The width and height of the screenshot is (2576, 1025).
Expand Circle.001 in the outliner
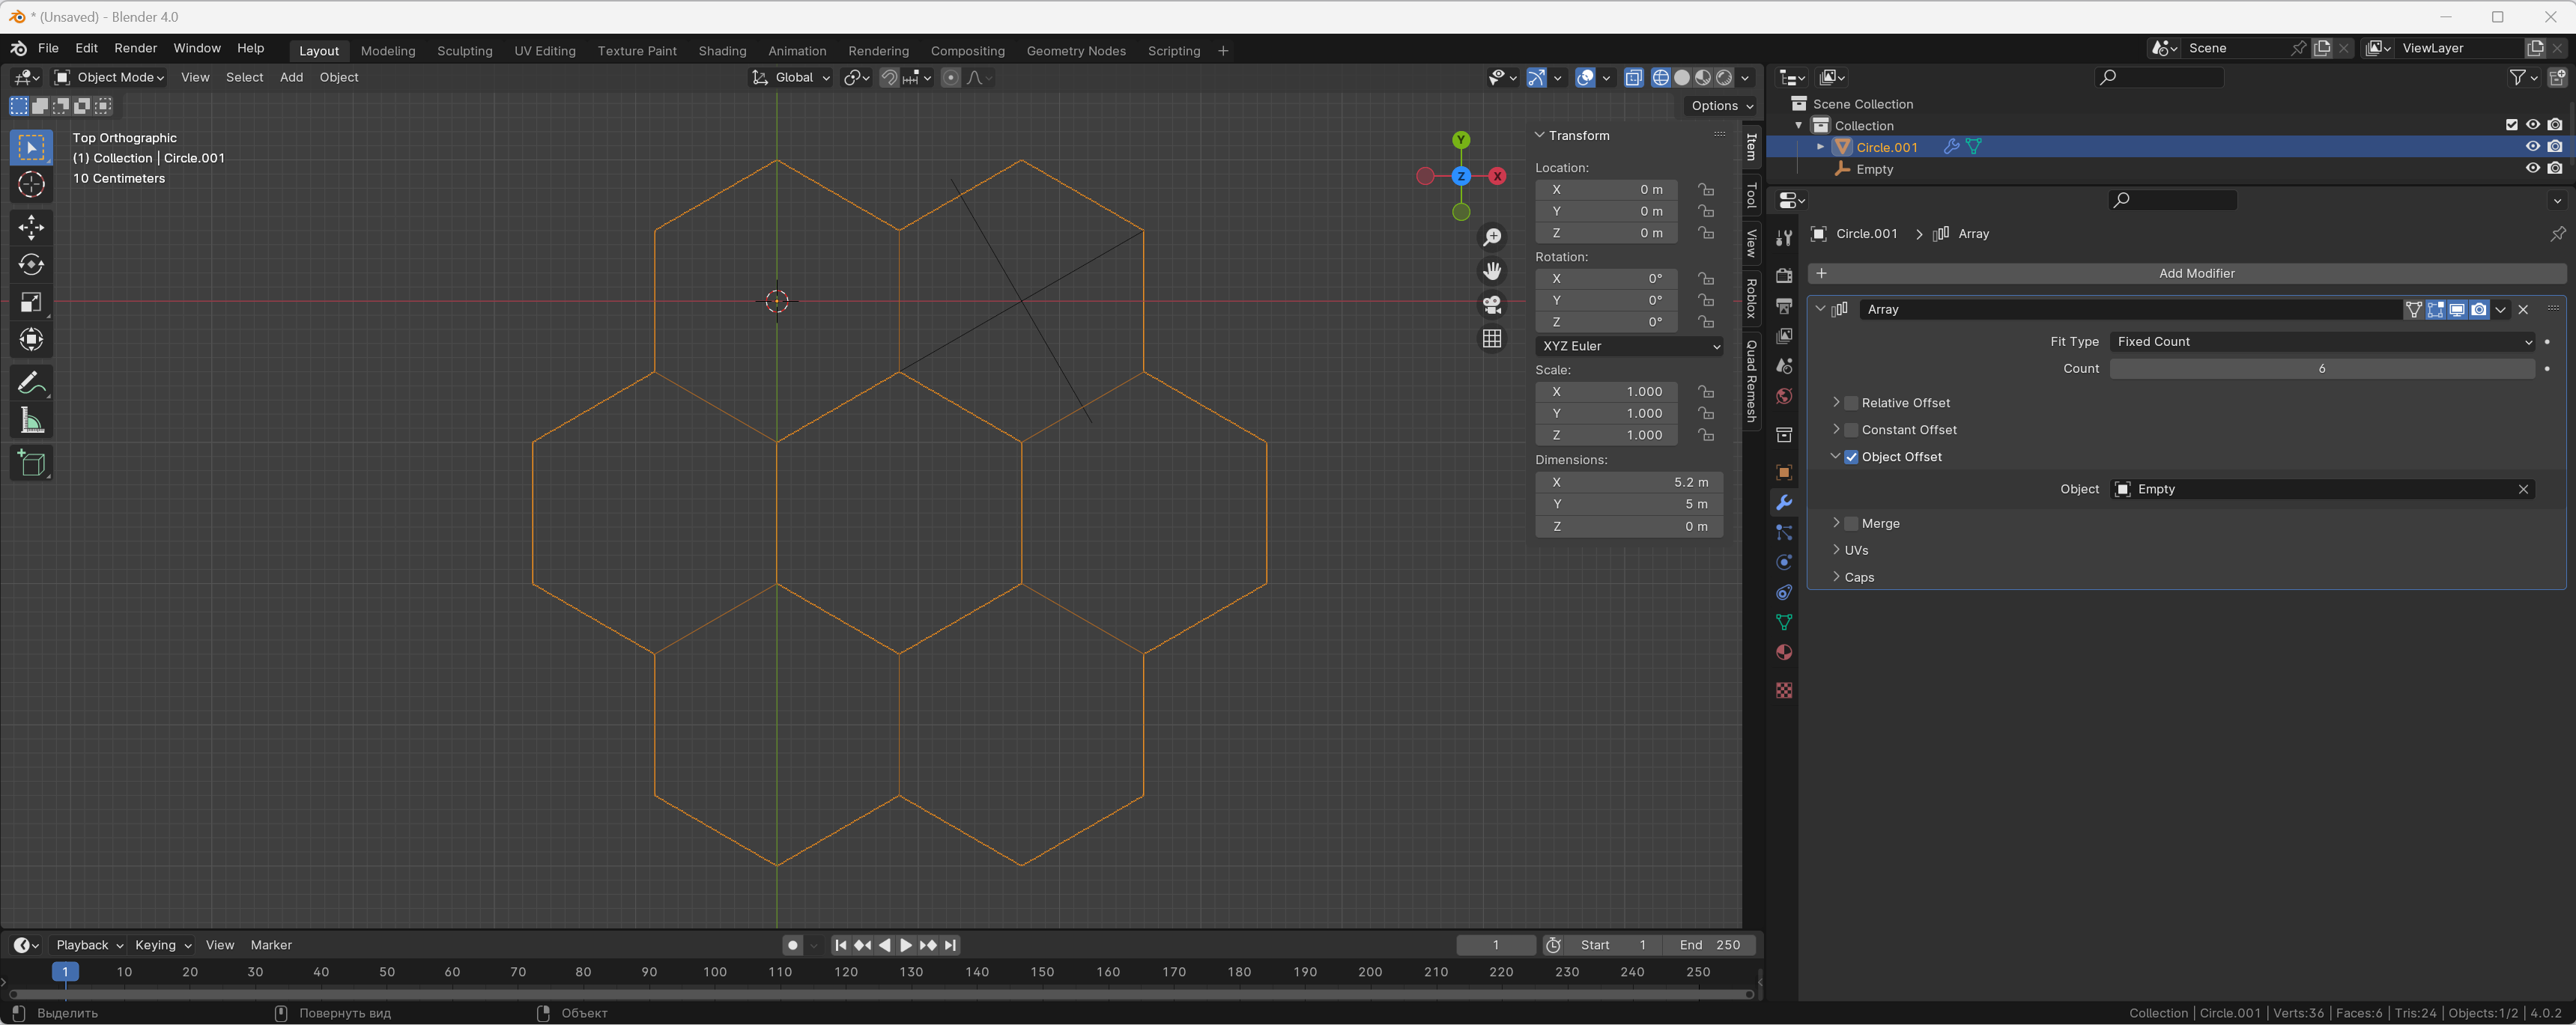1820,146
